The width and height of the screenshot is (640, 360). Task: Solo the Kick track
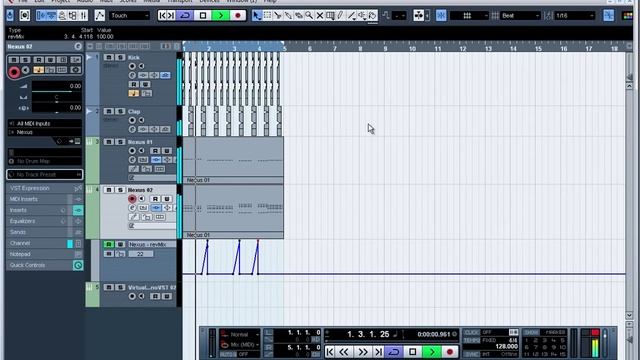pos(120,57)
